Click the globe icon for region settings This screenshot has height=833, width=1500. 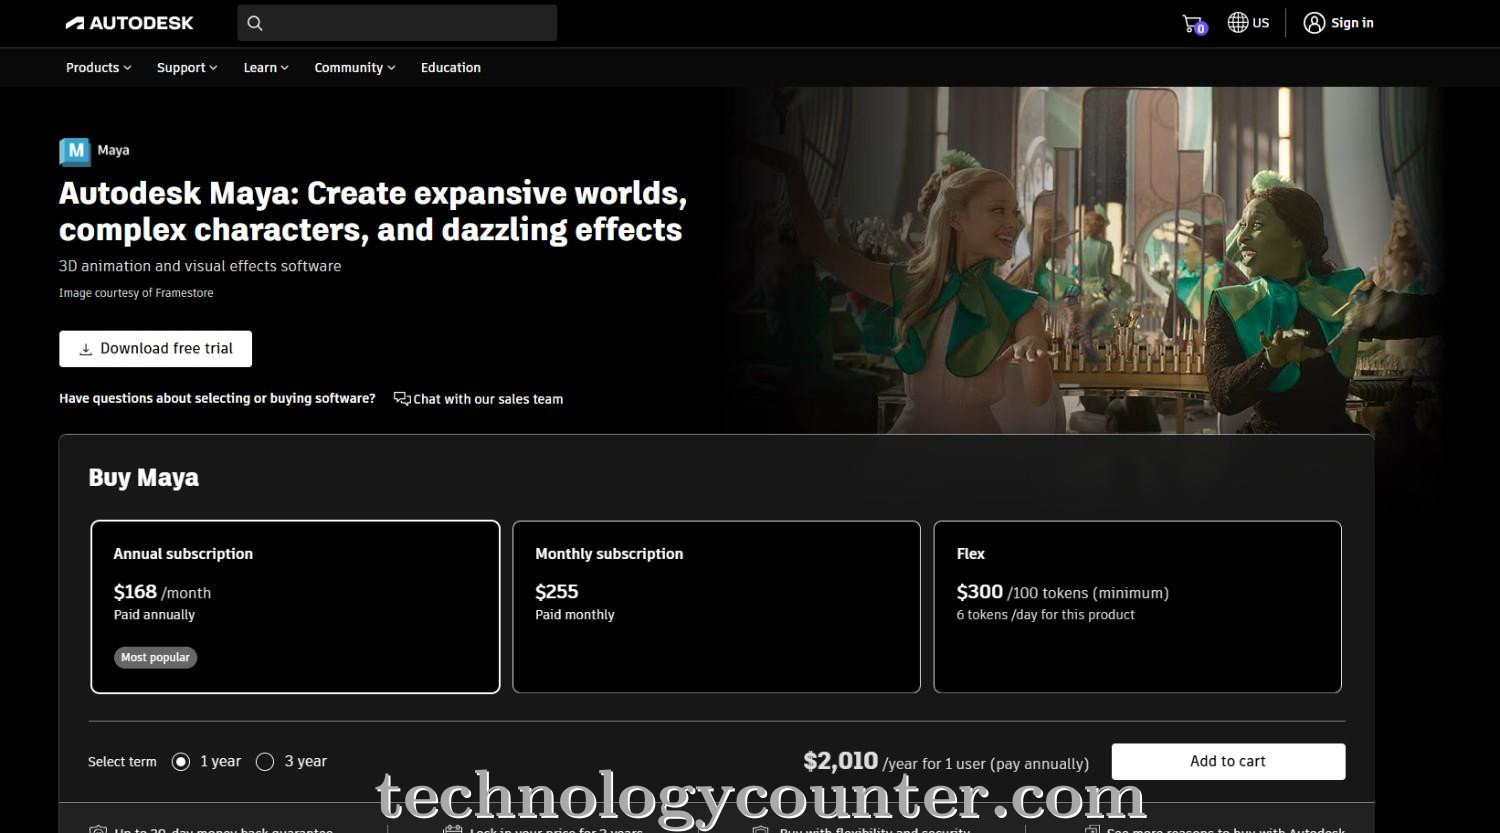click(1236, 22)
